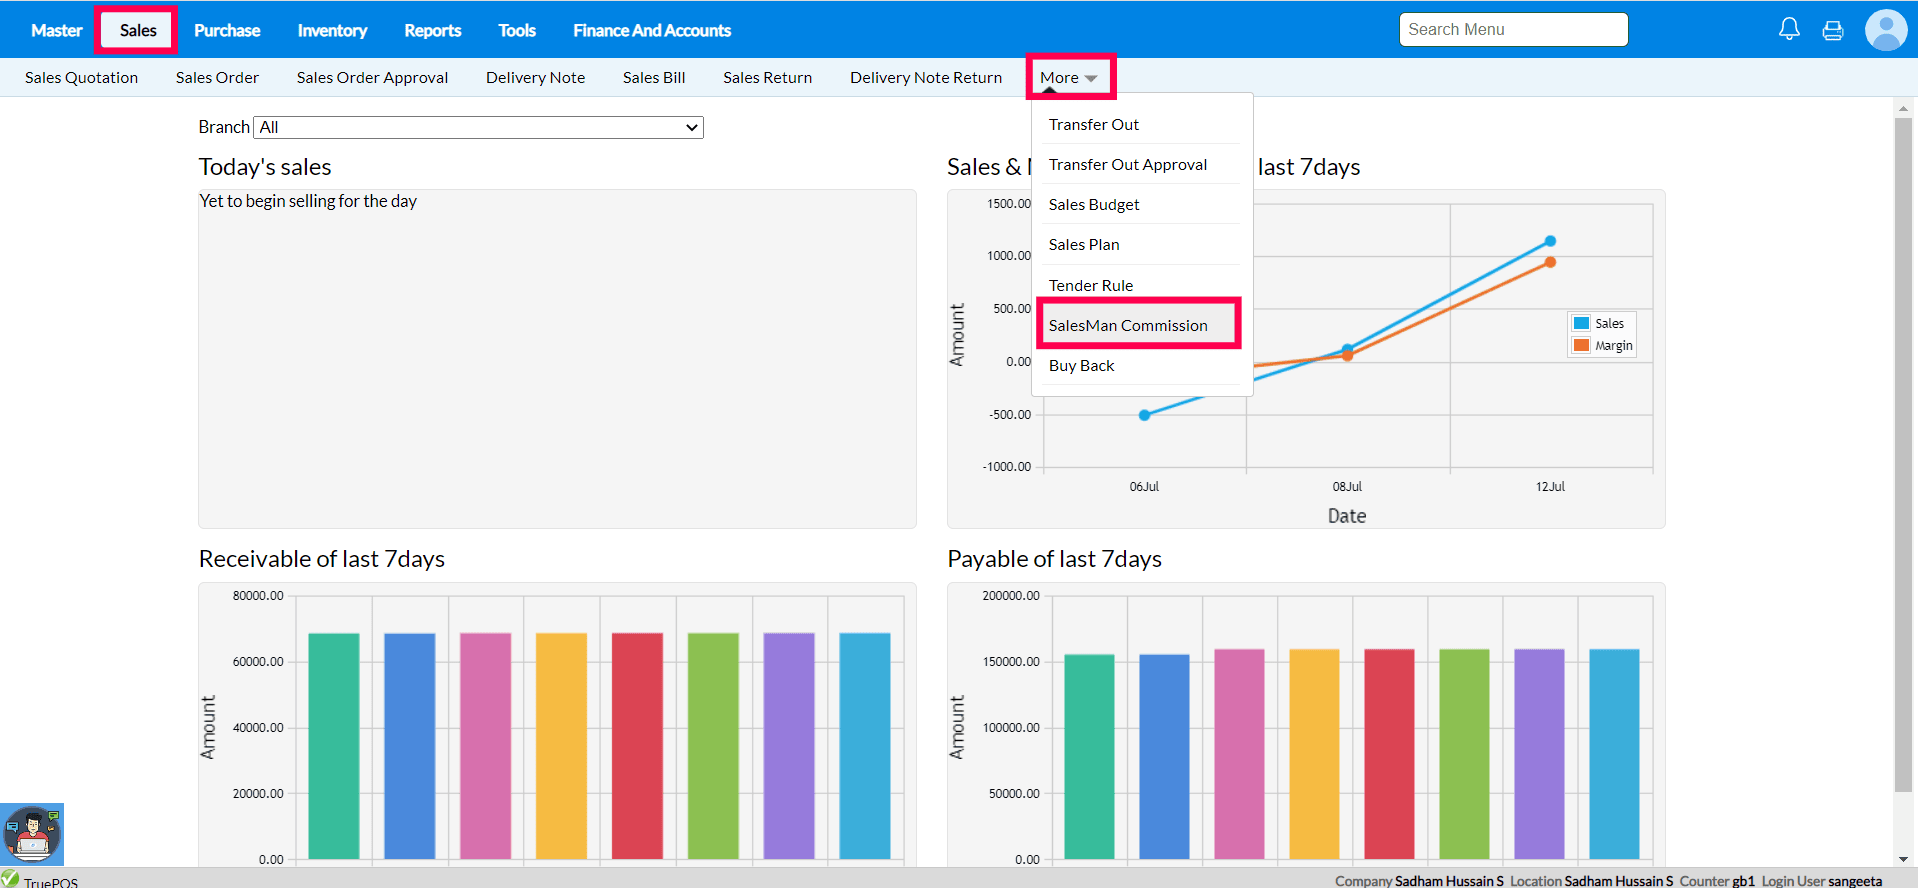Open the notifications bell icon
This screenshot has width=1918, height=888.
pyautogui.click(x=1789, y=29)
